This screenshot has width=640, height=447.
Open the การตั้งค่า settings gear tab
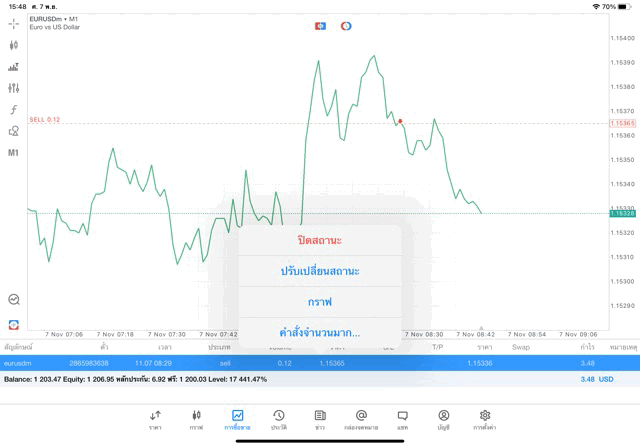(x=485, y=419)
